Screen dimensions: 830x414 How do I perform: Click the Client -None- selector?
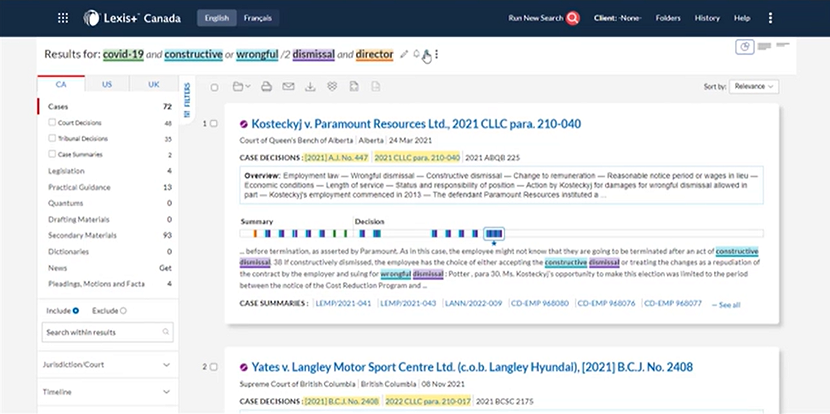[x=618, y=18]
